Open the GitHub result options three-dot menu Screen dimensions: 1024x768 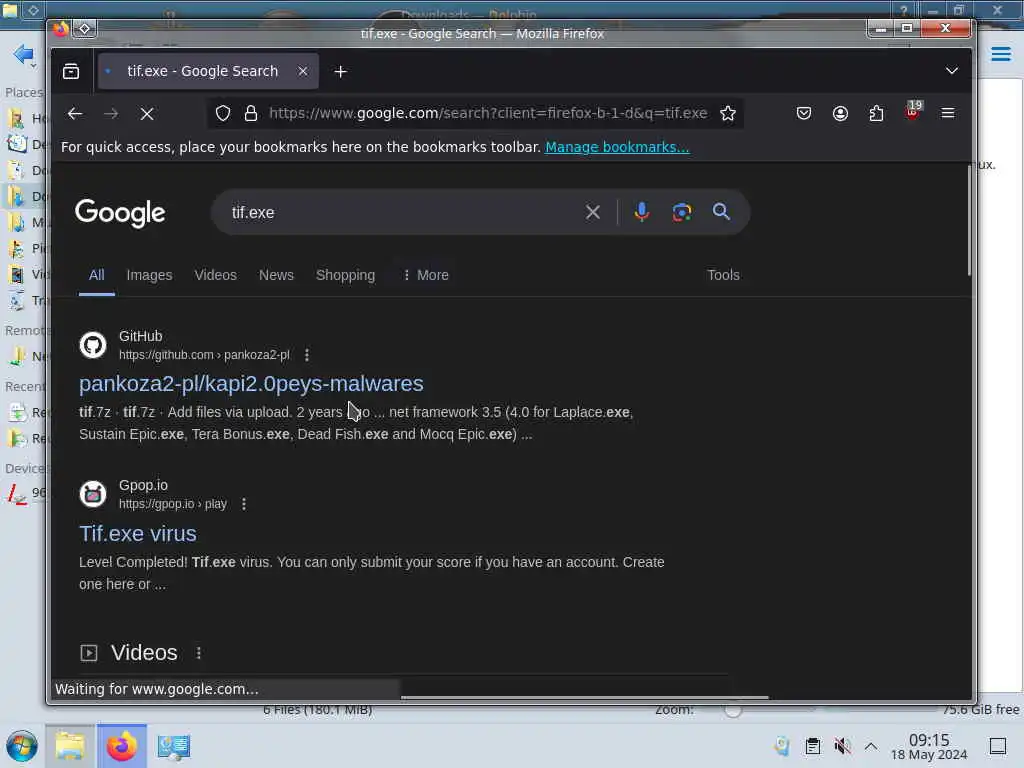[307, 355]
